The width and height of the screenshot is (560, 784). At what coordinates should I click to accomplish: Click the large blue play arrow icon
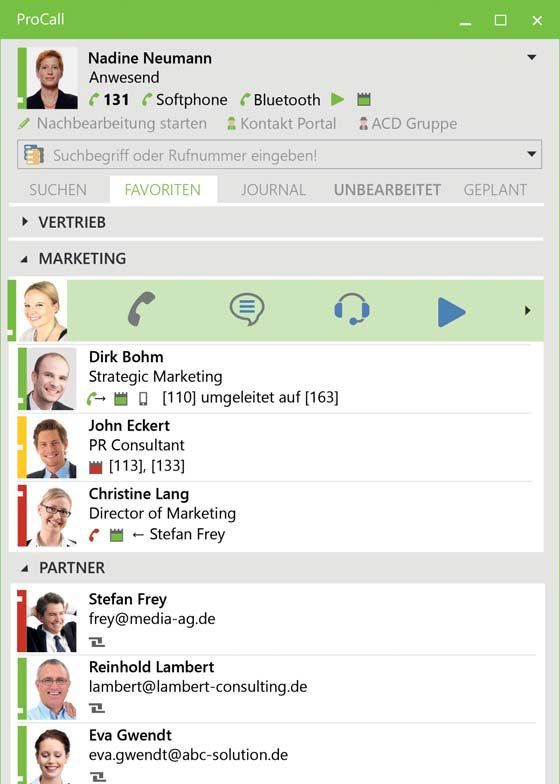[452, 312]
